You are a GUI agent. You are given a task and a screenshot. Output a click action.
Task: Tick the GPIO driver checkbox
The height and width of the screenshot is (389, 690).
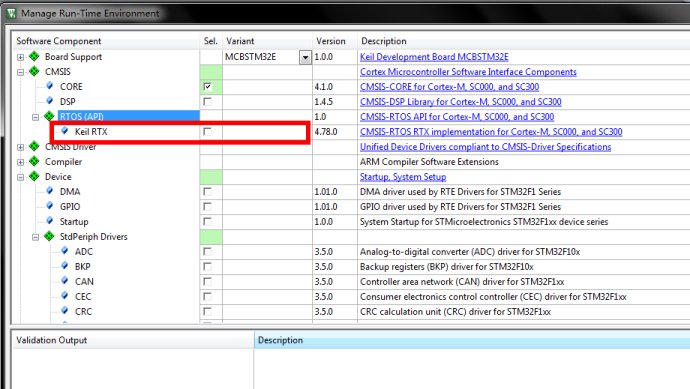[x=207, y=206]
